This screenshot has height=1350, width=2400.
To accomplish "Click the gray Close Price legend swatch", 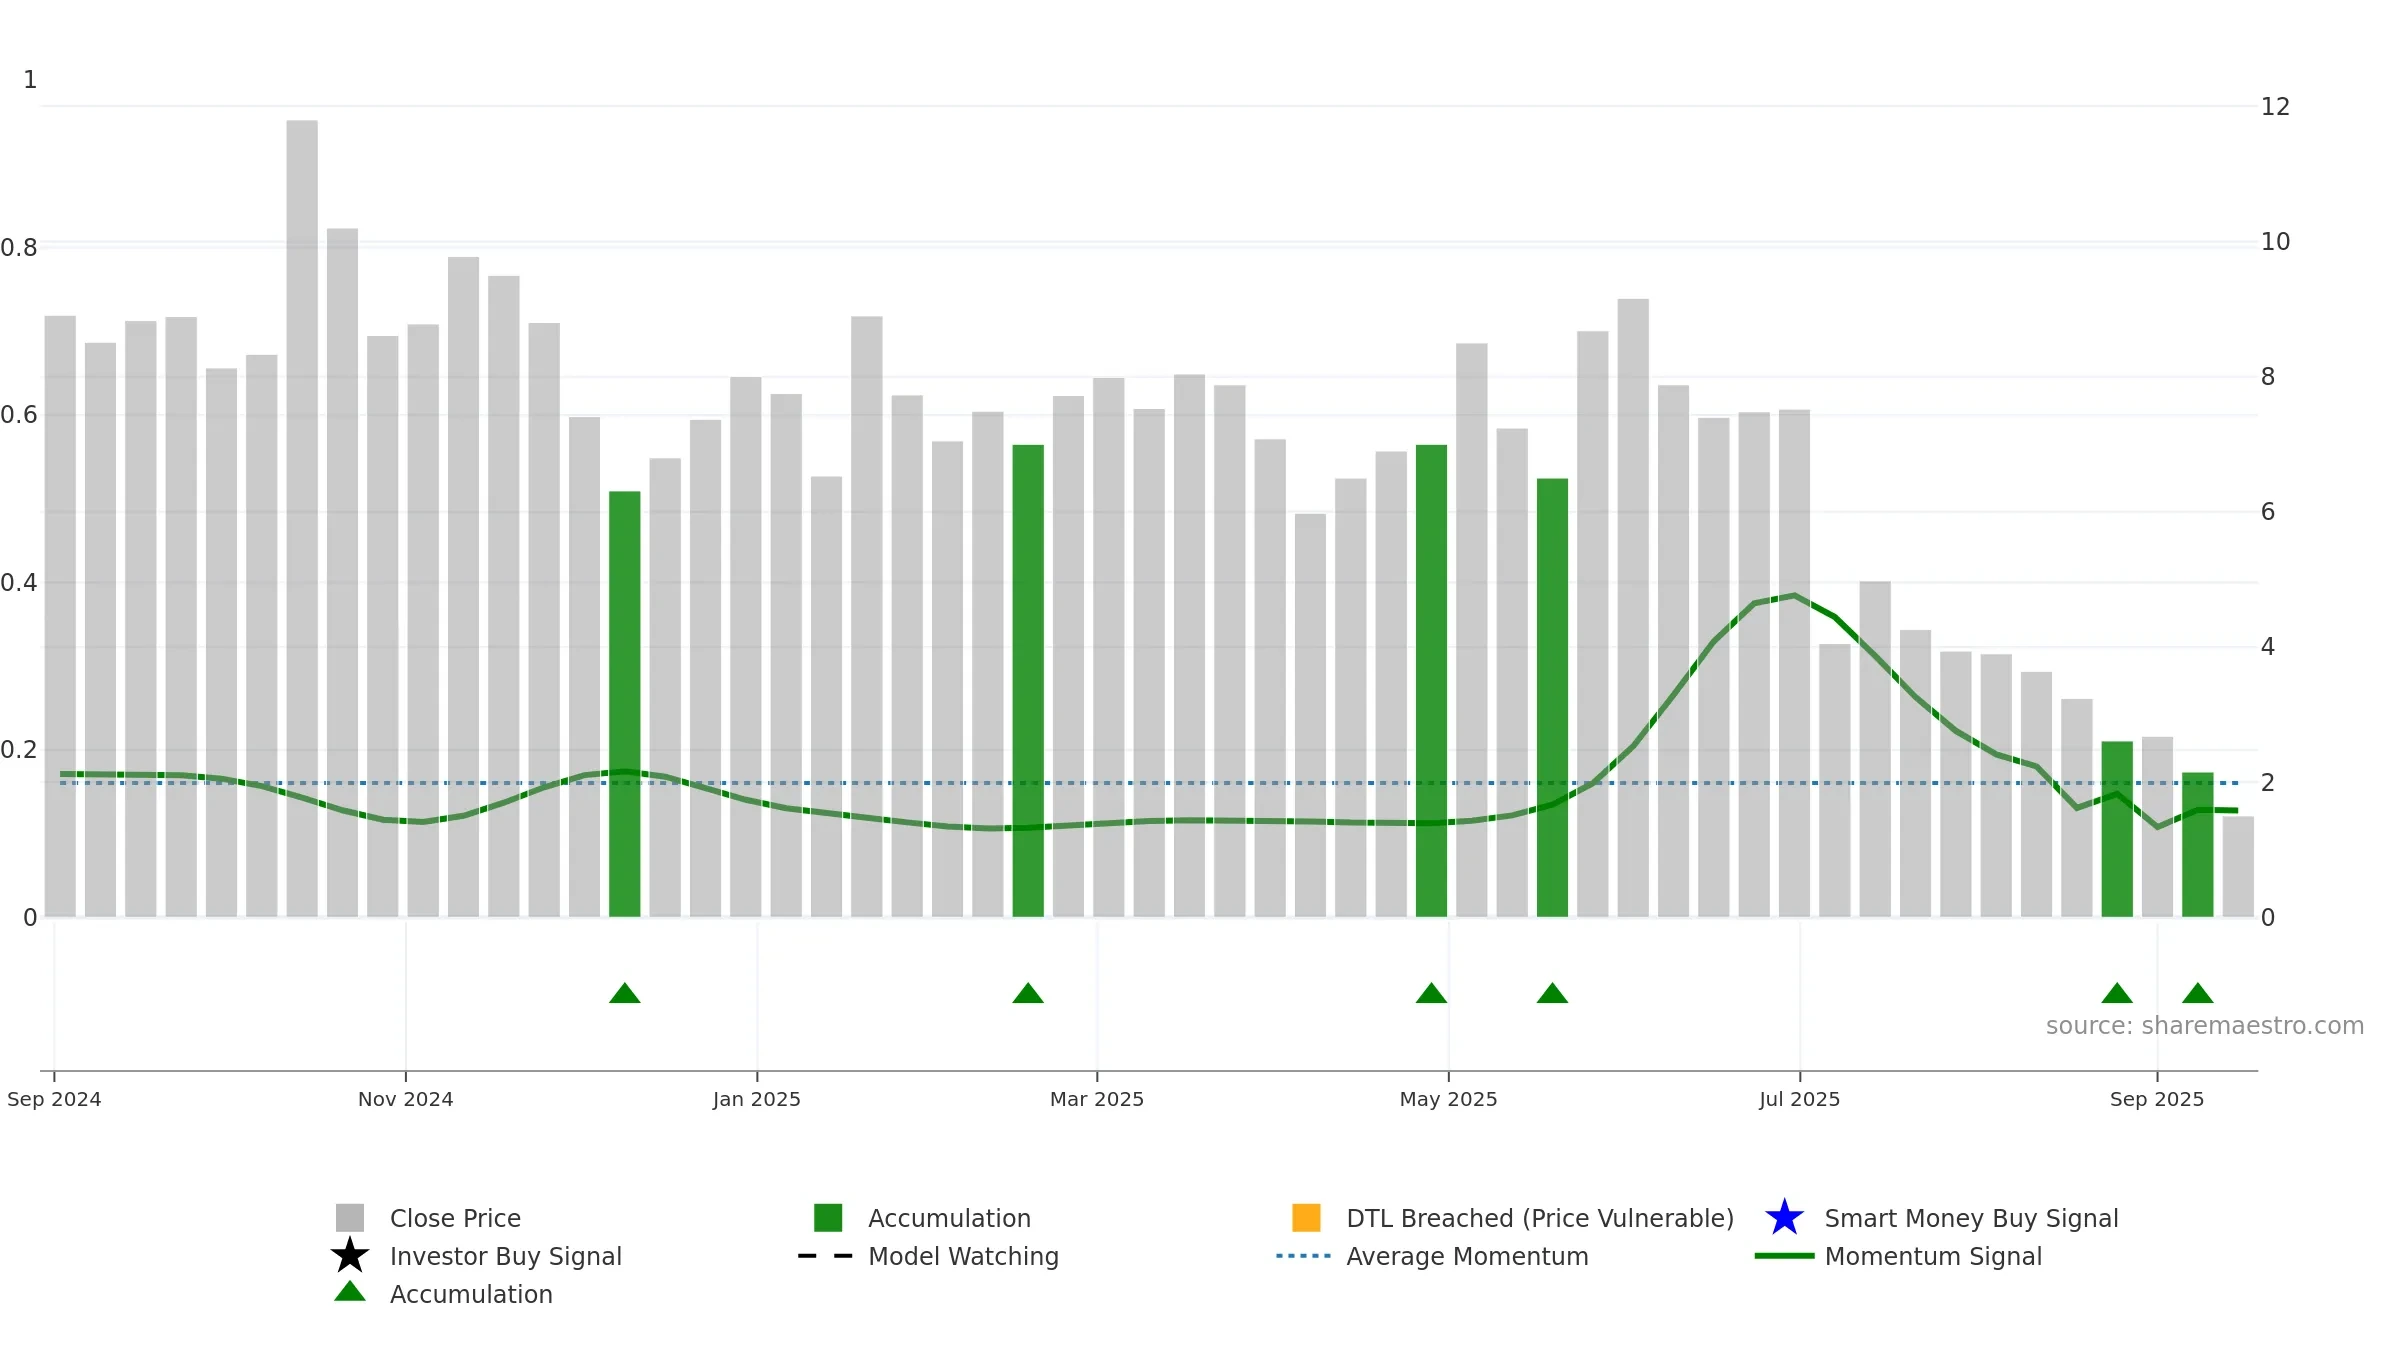I will pyautogui.click(x=350, y=1218).
